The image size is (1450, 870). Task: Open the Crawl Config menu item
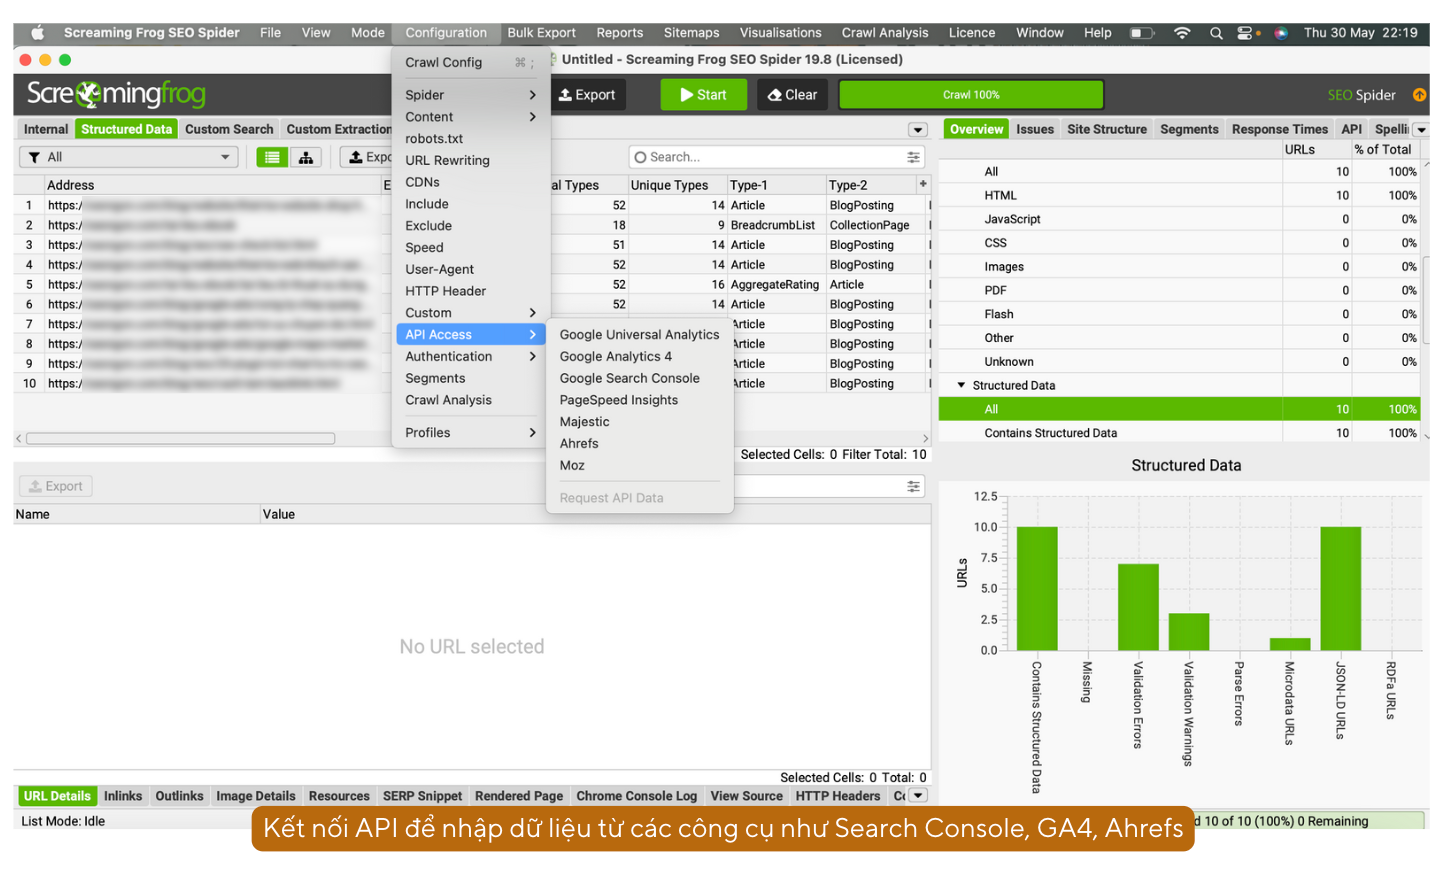pyautogui.click(x=470, y=62)
